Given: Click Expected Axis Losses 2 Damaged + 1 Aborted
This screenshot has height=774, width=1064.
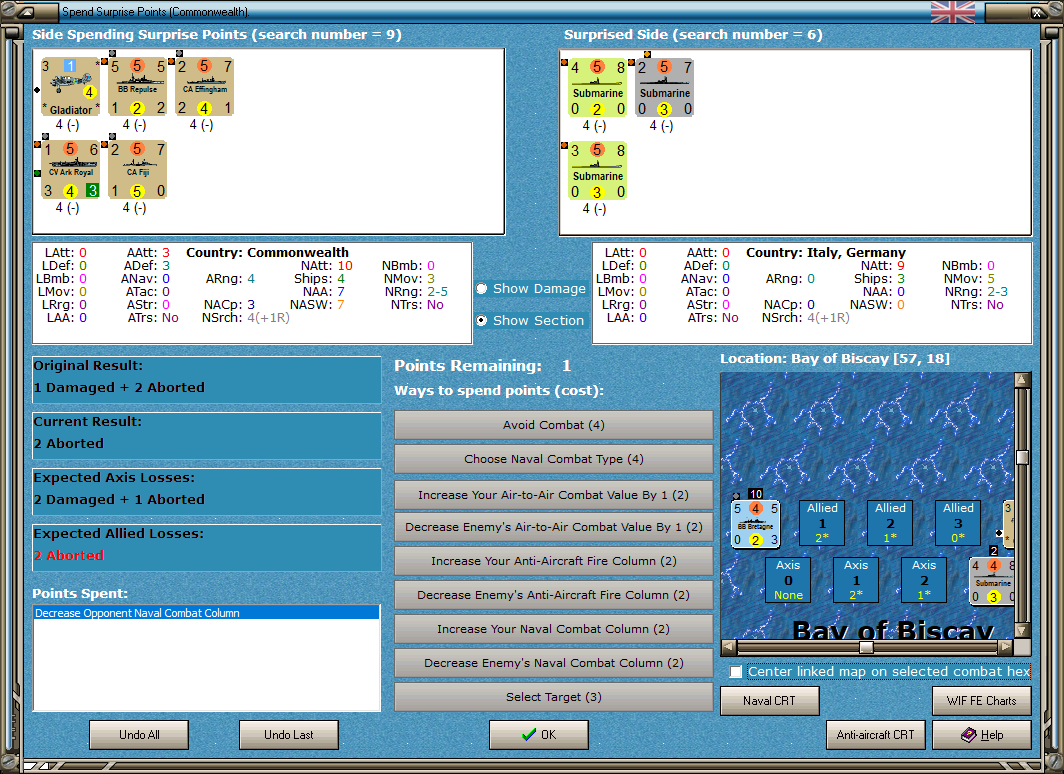Looking at the screenshot, I should coord(119,499).
